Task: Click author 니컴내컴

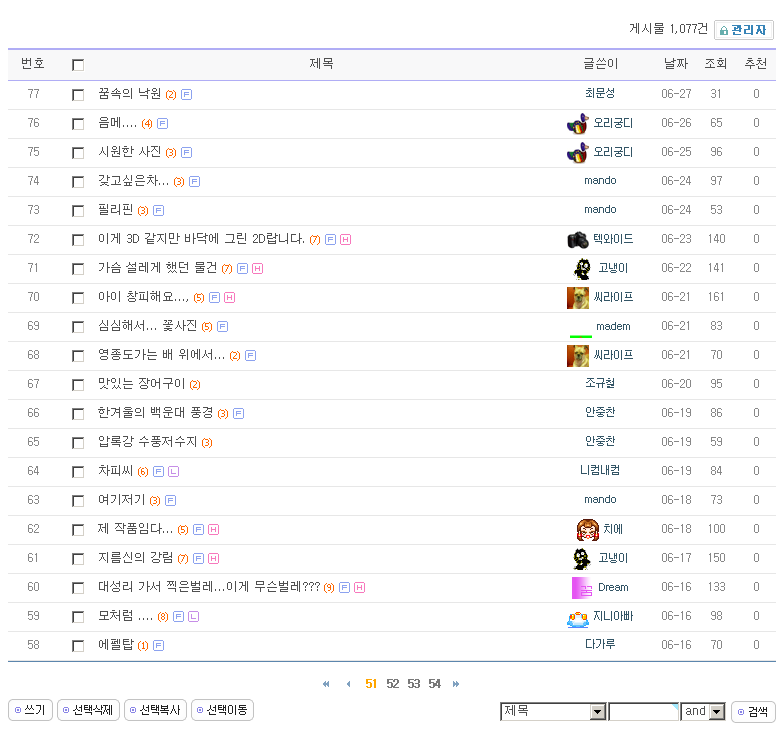Action: click(x=600, y=470)
